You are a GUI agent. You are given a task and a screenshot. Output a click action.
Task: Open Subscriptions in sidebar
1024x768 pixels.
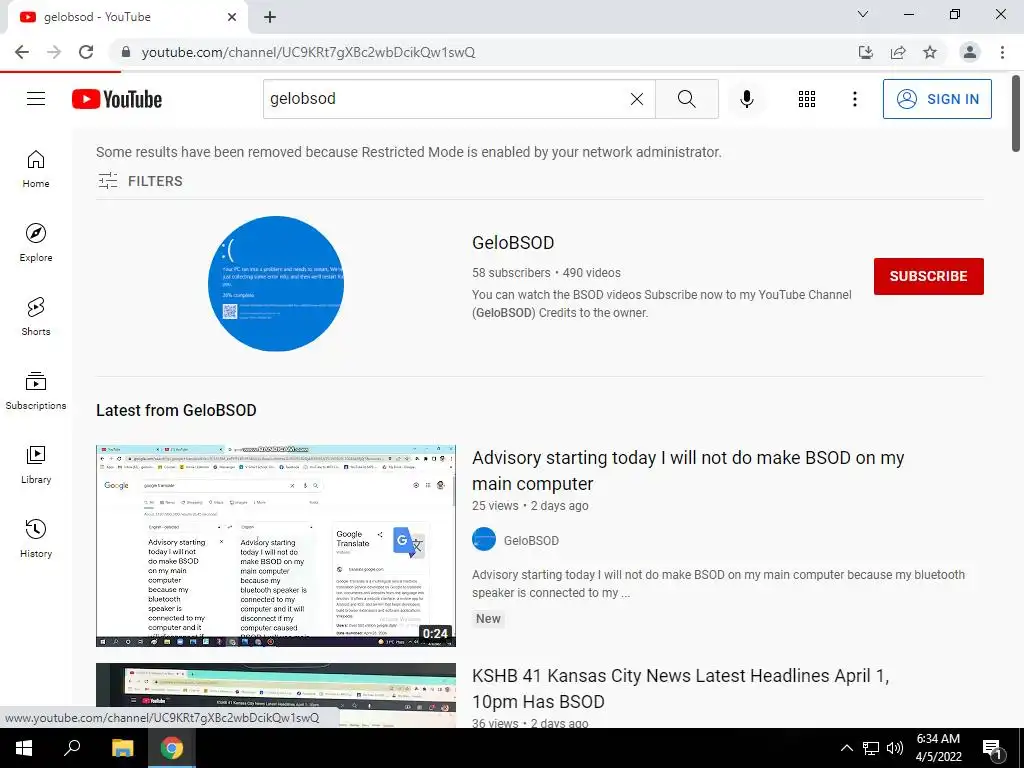36,391
